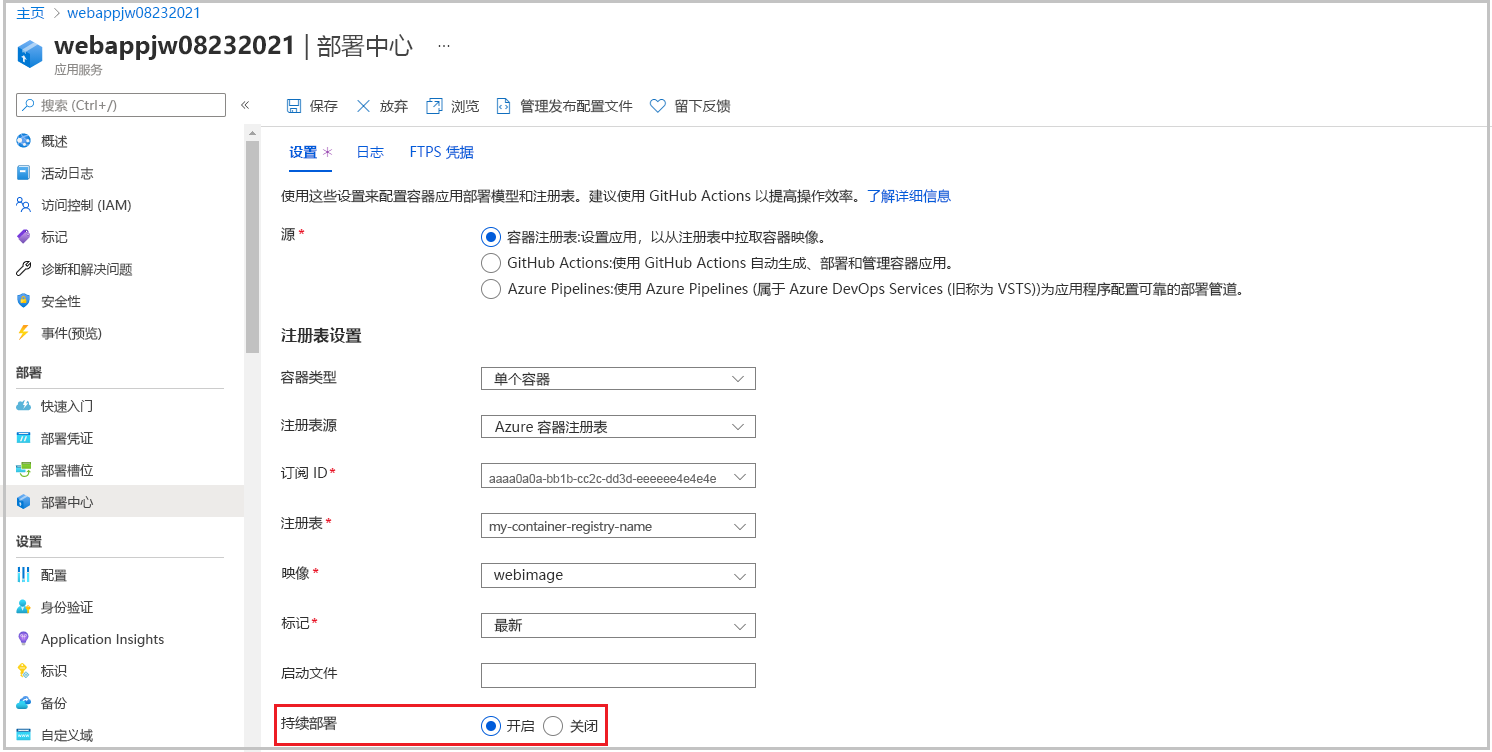
Task: Select the 容器注册表 source radio button
Action: coord(490,237)
